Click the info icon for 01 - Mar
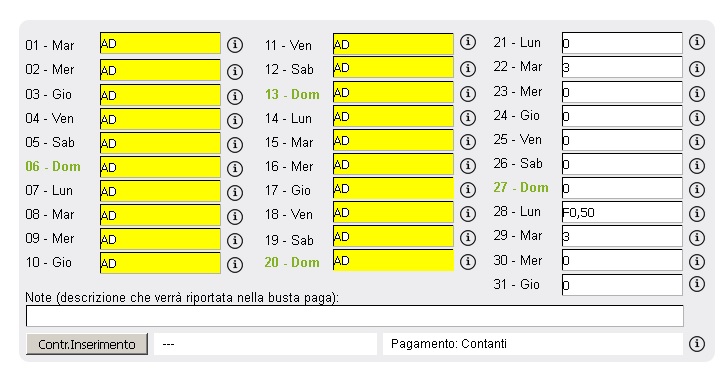Viewport: 726px width, 382px height. 235,45
